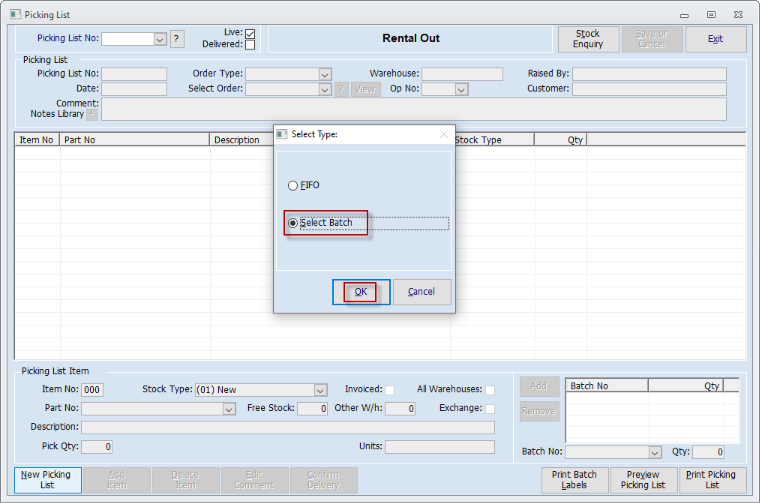
Task: Click the Qty column header in the items grid
Action: (x=561, y=140)
